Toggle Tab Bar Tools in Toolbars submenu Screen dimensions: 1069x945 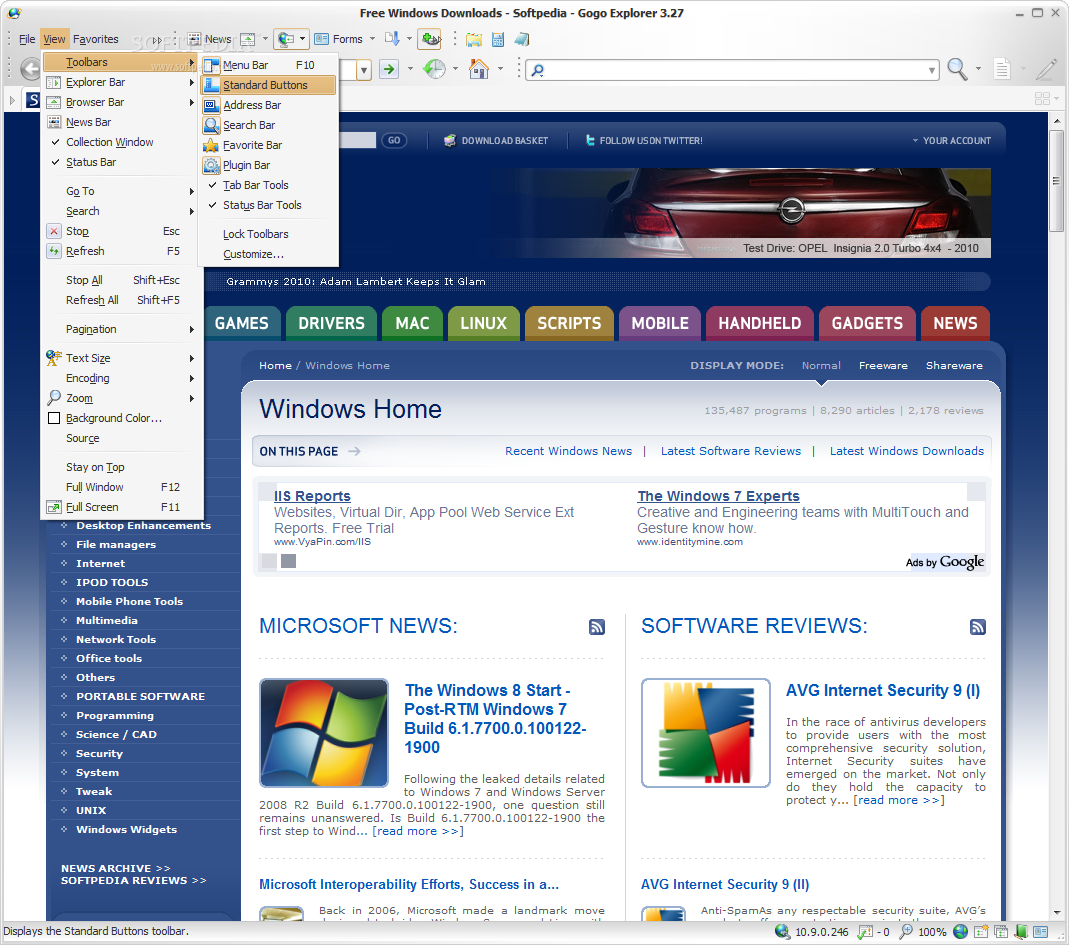[269, 185]
